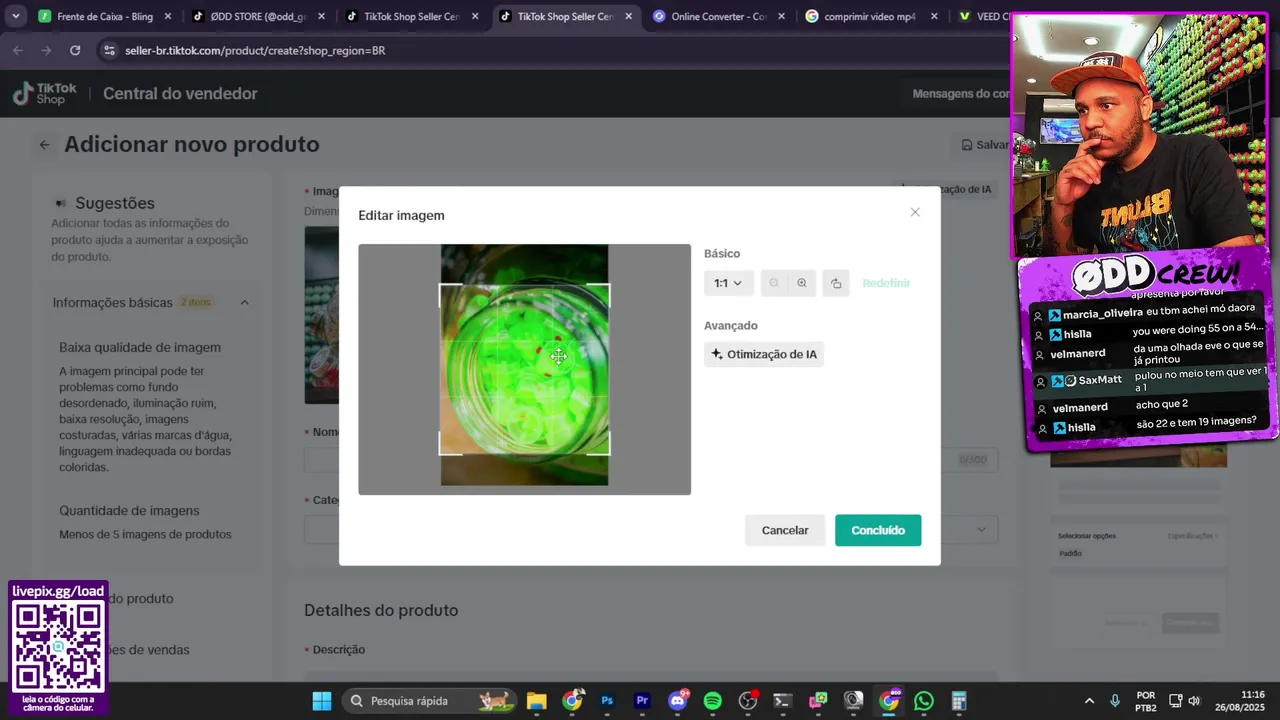
Task: Click the Baixa qualidade de imagem suggestion
Action: coord(140,347)
